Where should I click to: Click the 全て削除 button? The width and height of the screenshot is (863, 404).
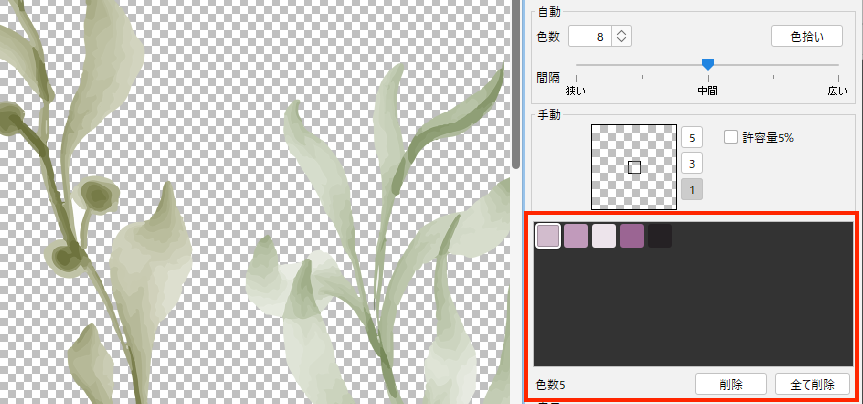812,384
